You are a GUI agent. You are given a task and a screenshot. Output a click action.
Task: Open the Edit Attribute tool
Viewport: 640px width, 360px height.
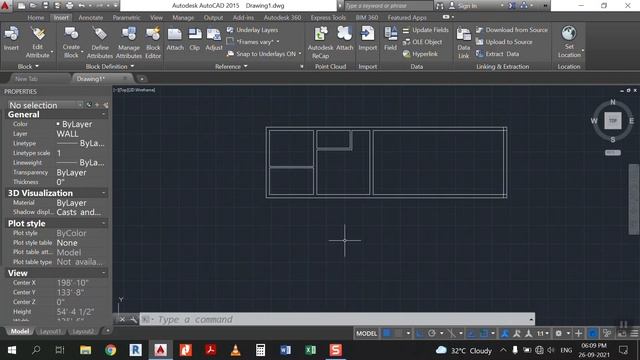[x=38, y=42]
